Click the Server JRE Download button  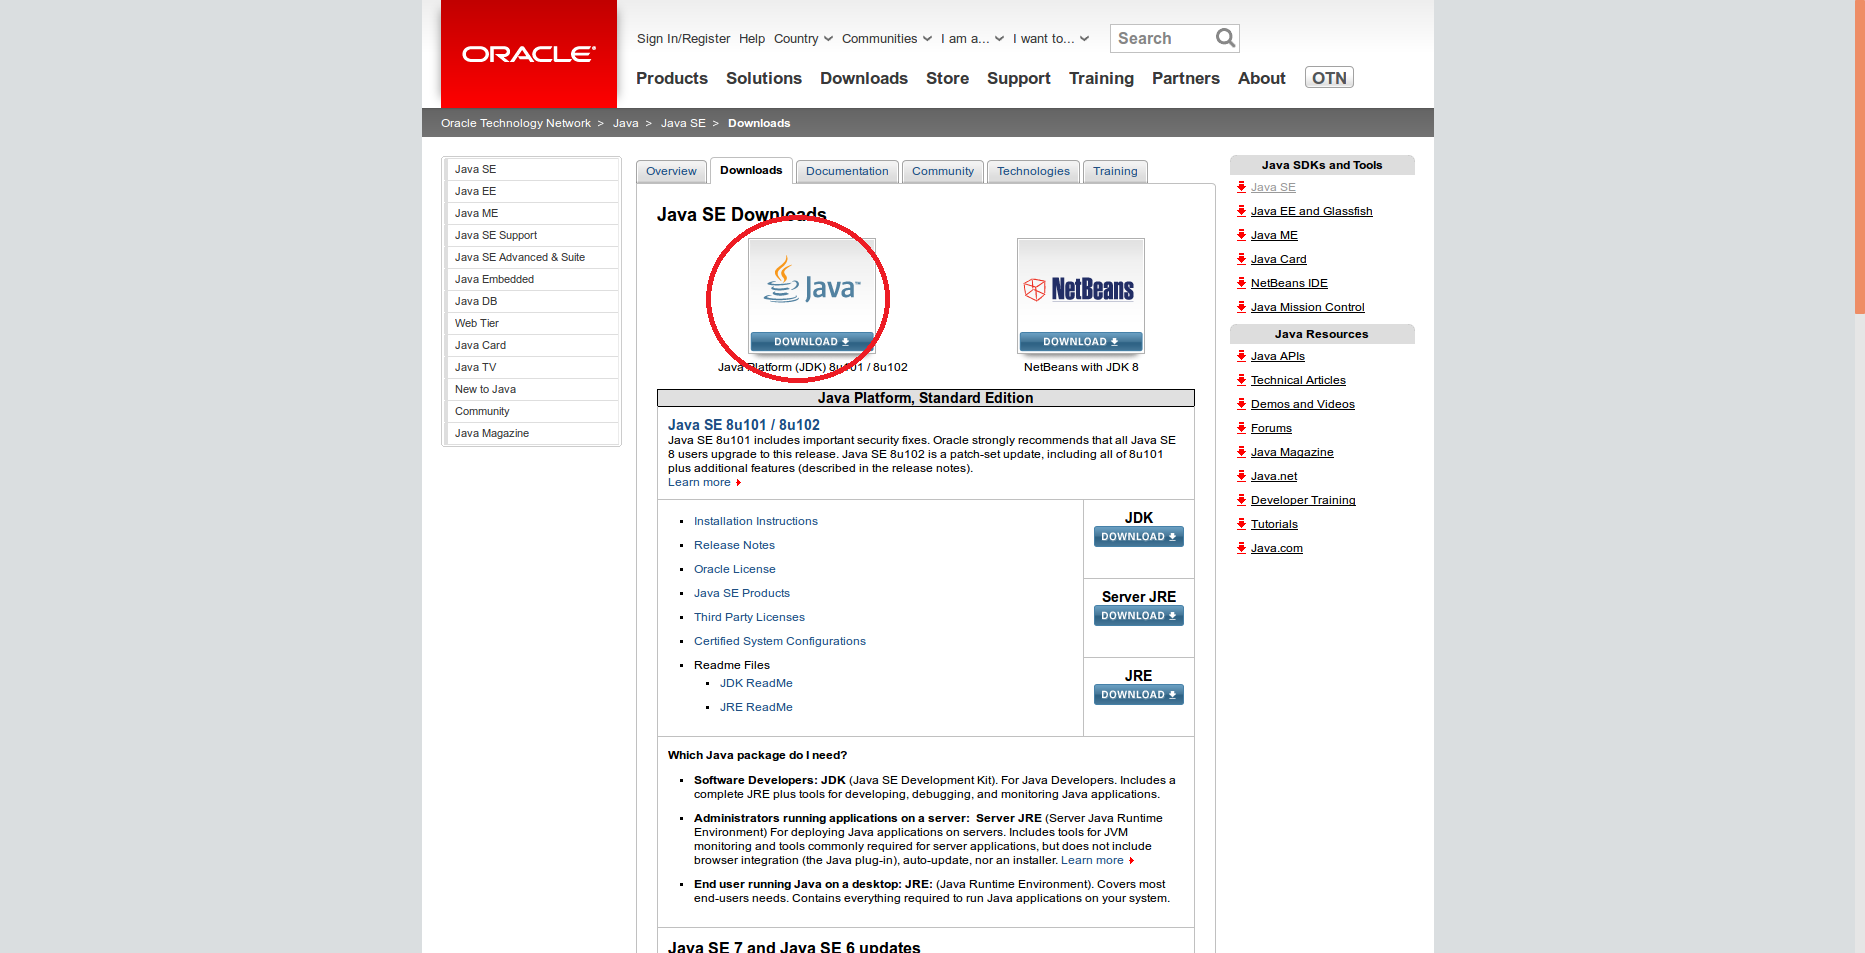tap(1139, 616)
